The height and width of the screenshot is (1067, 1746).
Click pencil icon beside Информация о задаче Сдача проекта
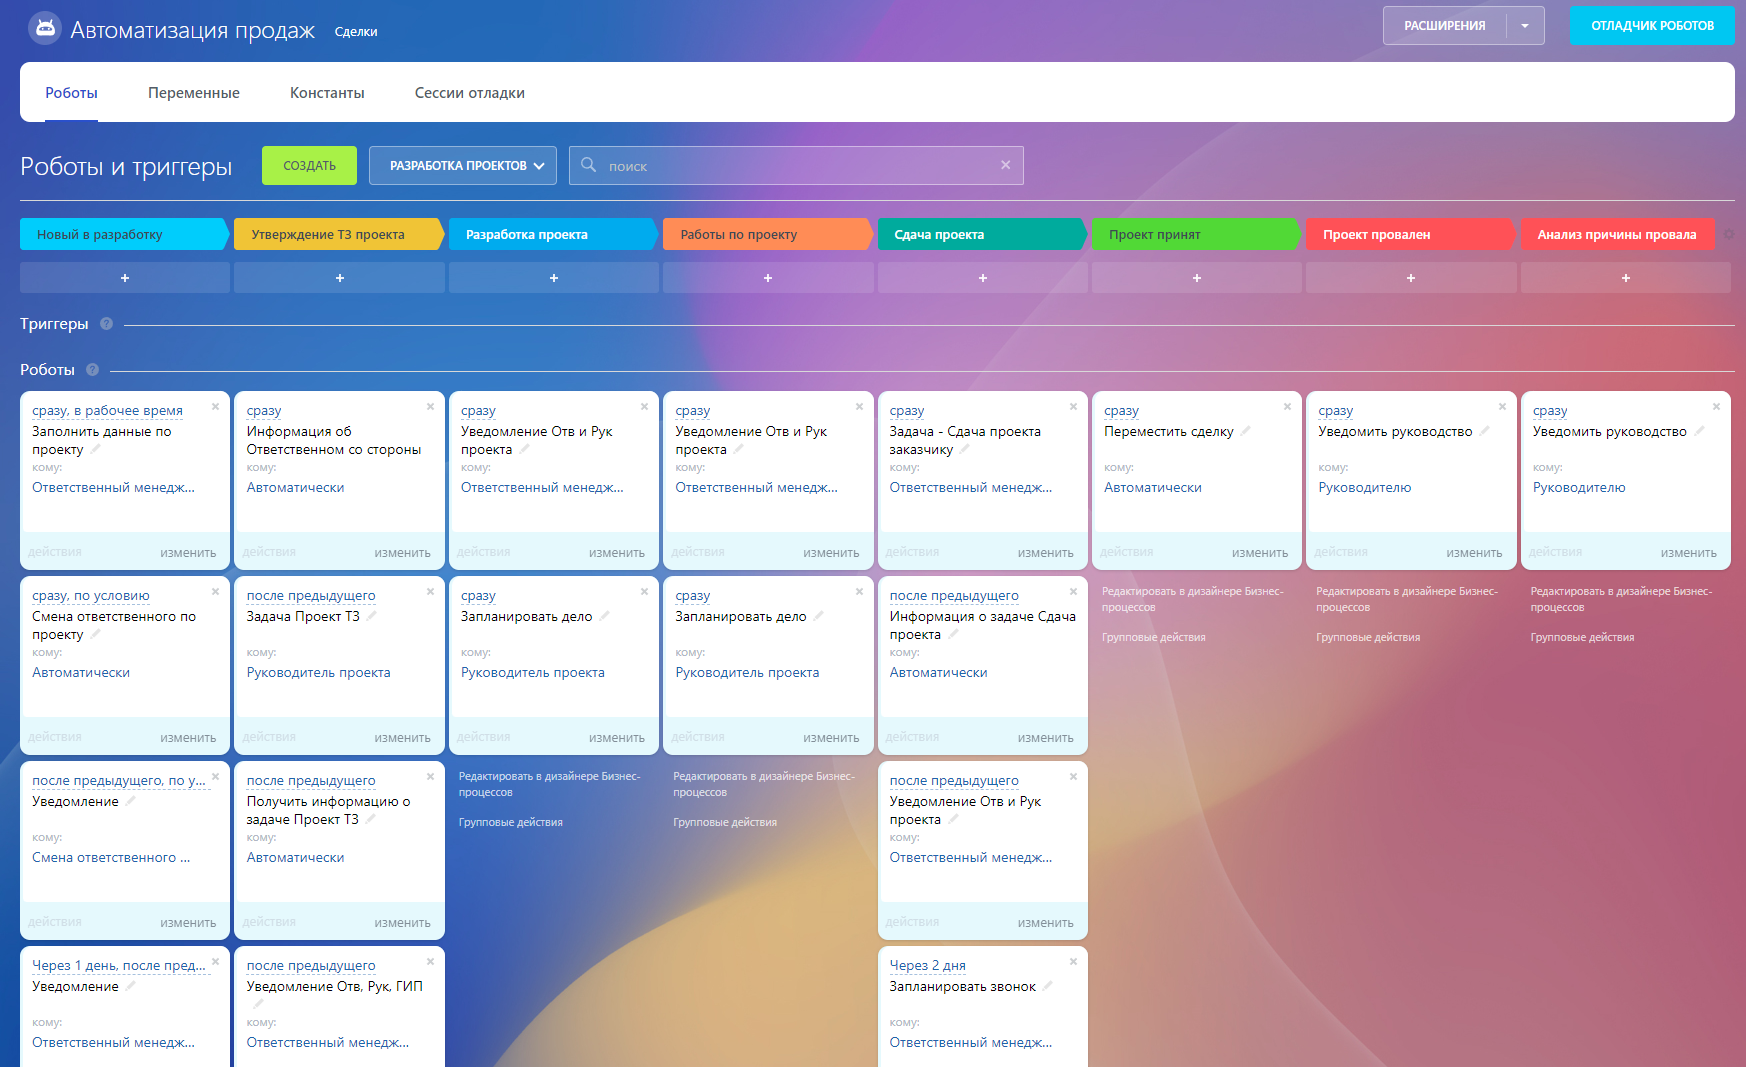pos(953,634)
